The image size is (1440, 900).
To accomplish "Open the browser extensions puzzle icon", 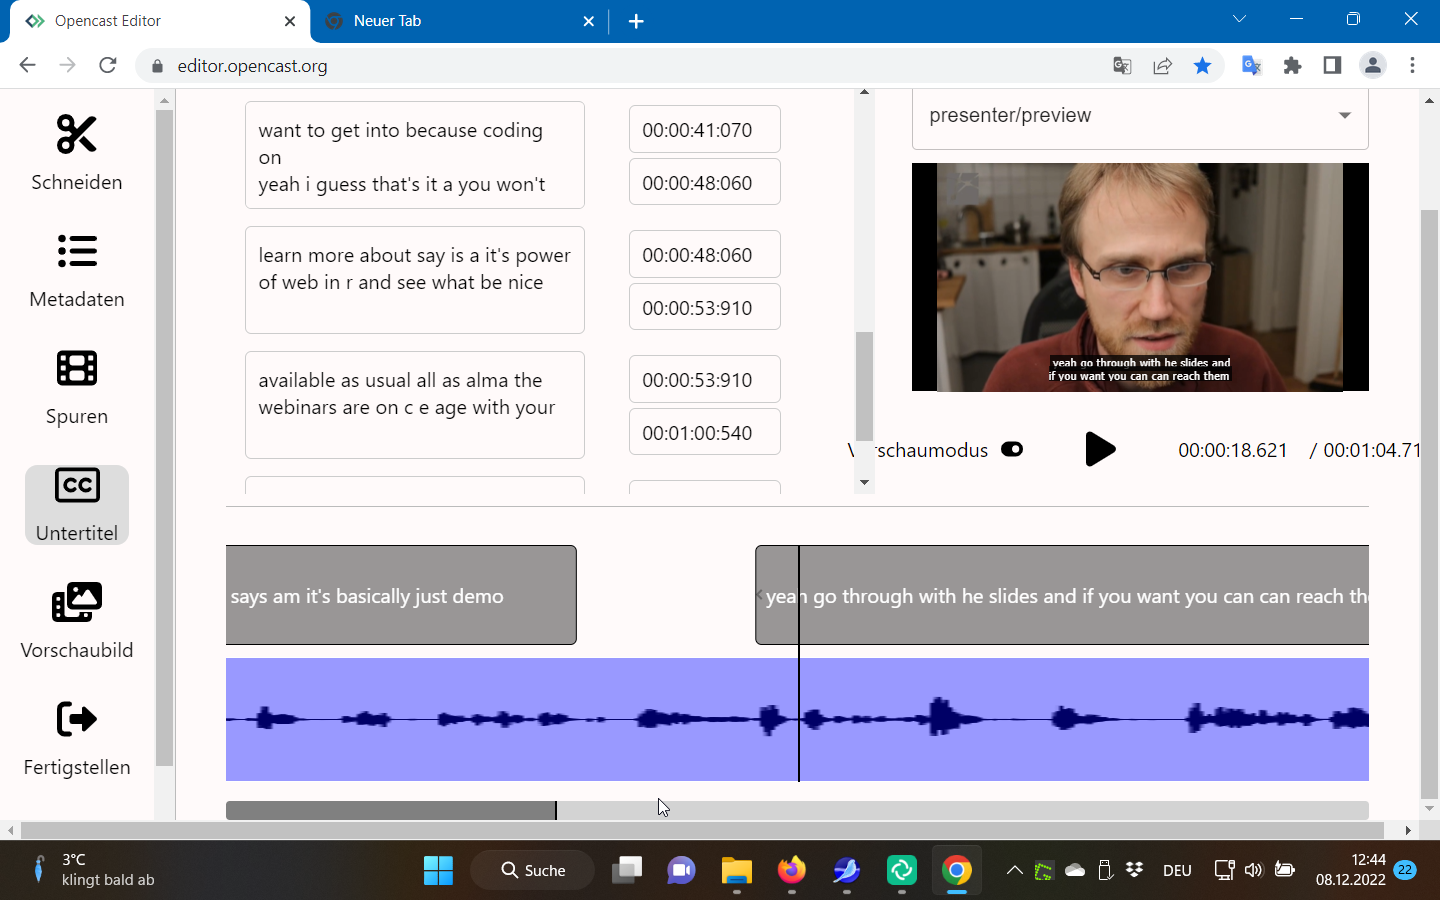I will 1292,65.
